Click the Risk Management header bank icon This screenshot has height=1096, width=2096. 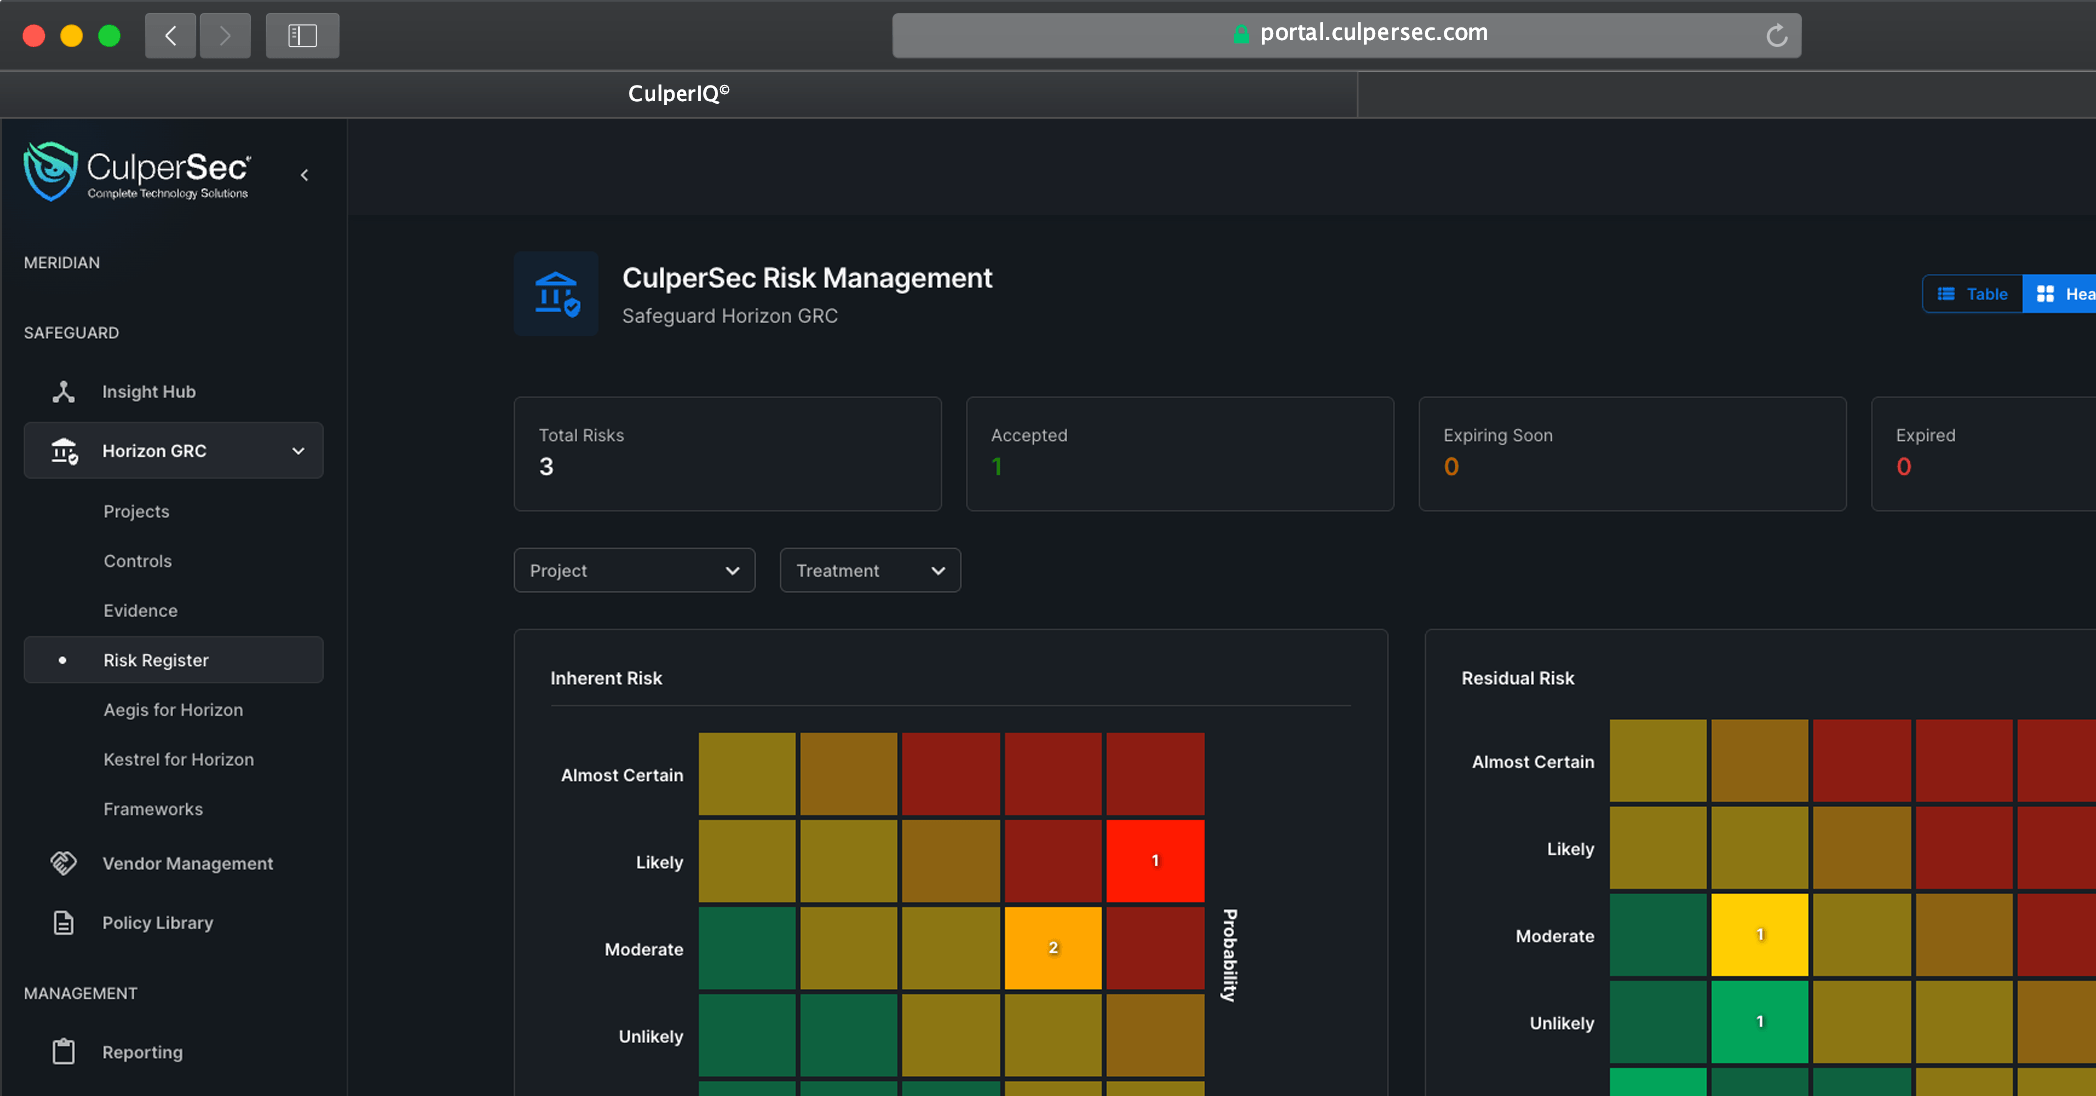pyautogui.click(x=556, y=294)
